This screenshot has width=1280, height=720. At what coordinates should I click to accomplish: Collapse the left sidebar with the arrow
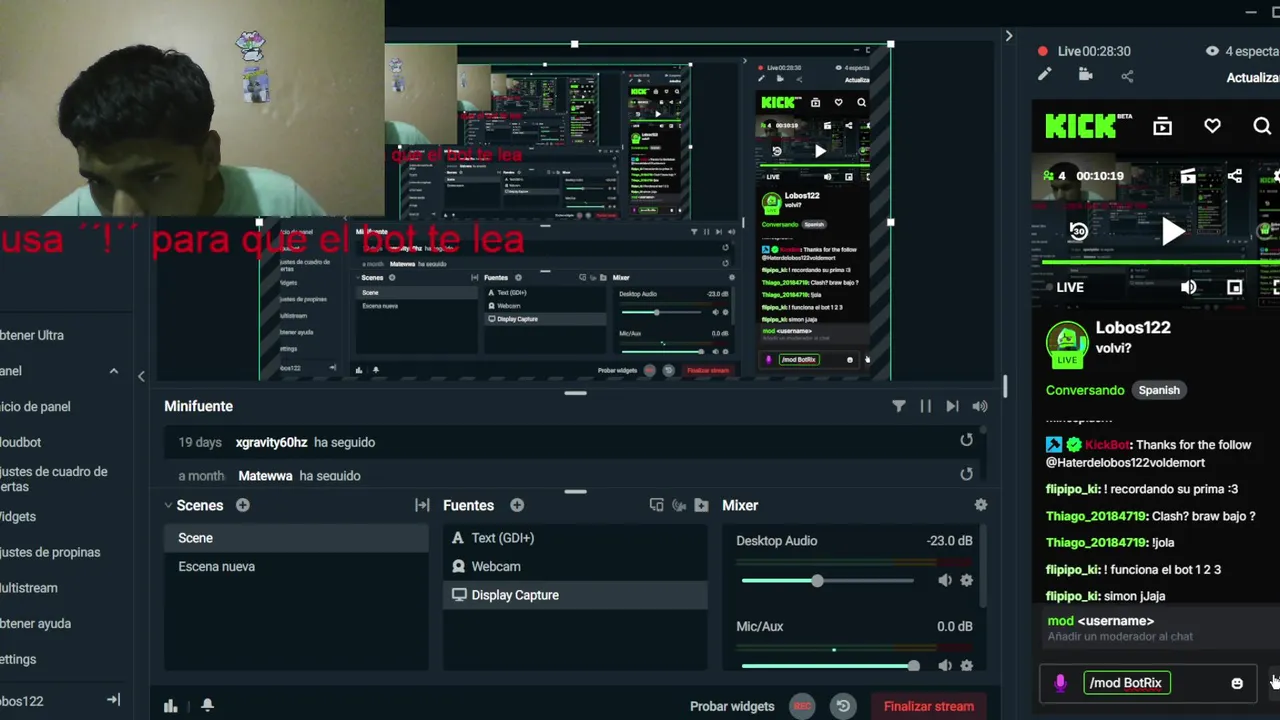[141, 376]
